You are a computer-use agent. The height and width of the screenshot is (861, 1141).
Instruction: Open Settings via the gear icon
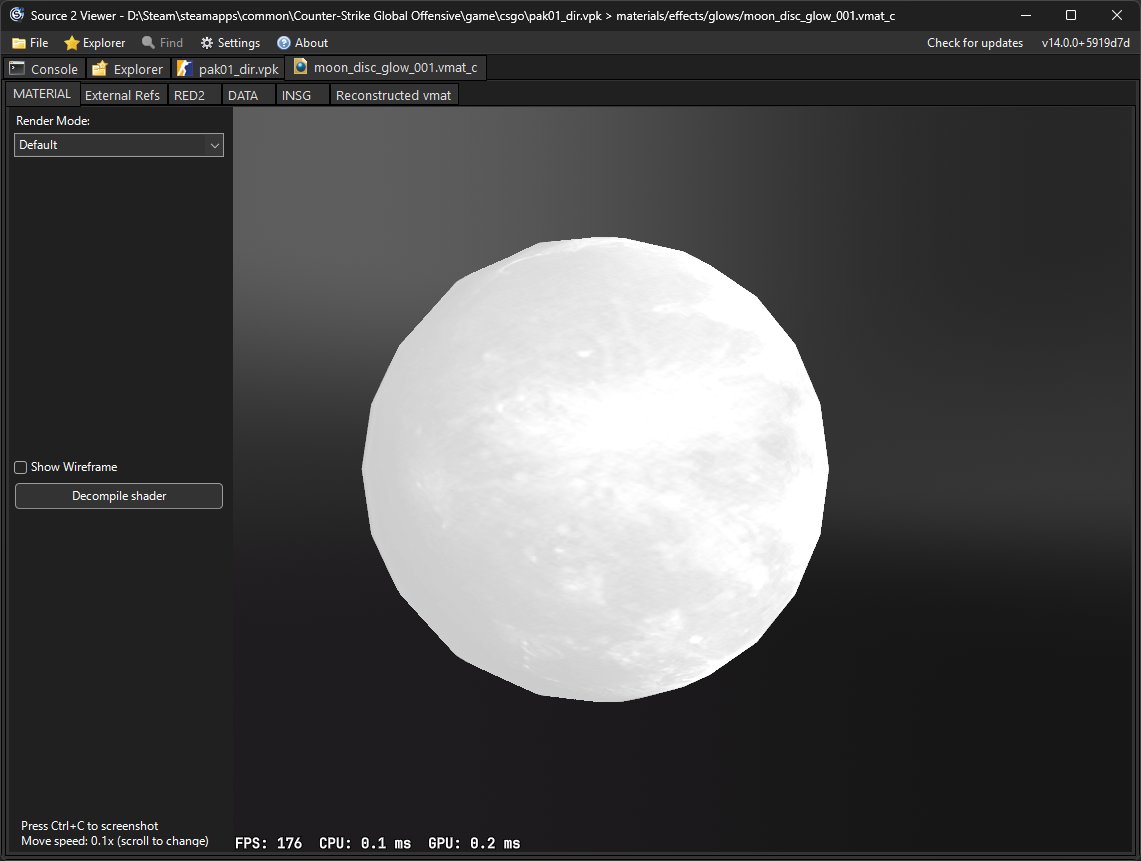pos(207,43)
